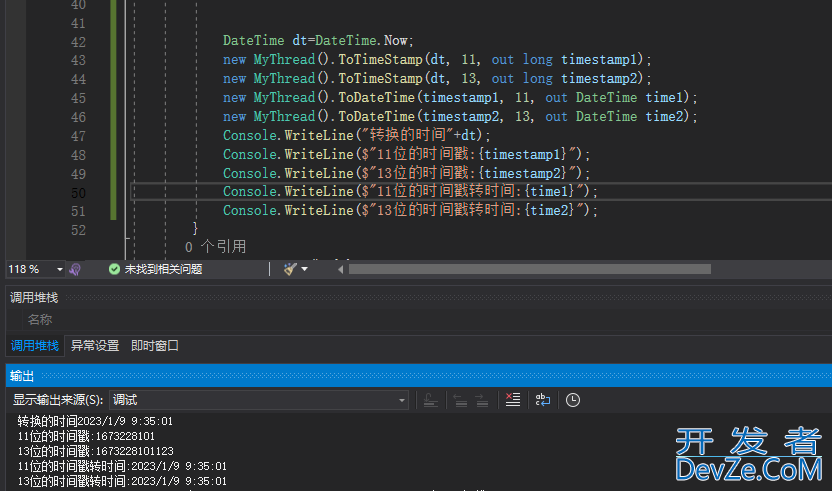Click output line '11位的时间戳转时间:2023/1/9 9:35:01'
The height and width of the screenshot is (491, 832).
coord(122,466)
